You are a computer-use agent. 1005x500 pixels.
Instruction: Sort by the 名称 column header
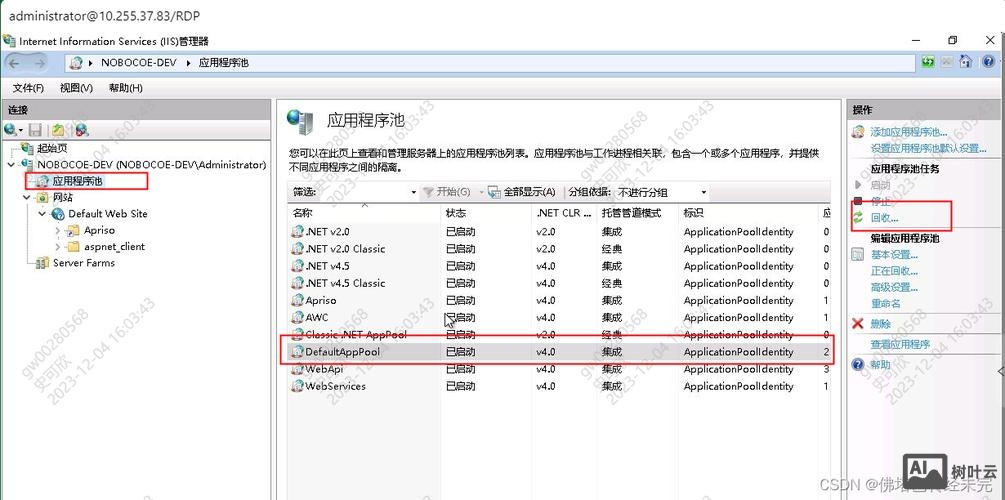[364, 213]
